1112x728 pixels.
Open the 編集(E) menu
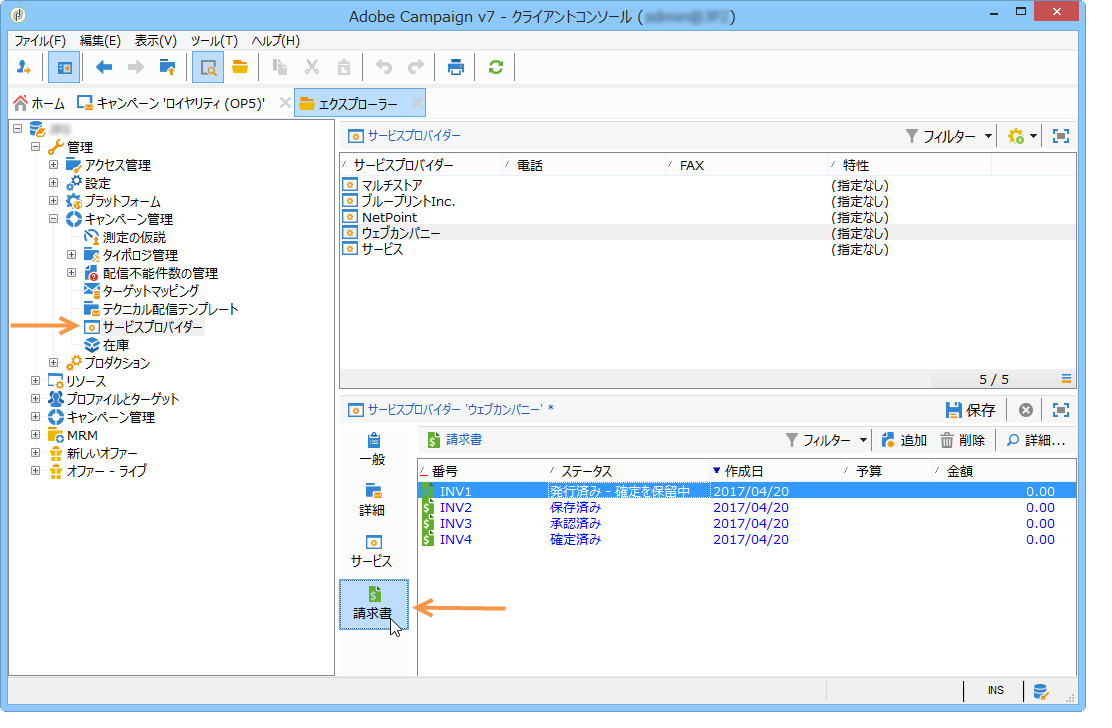click(100, 40)
